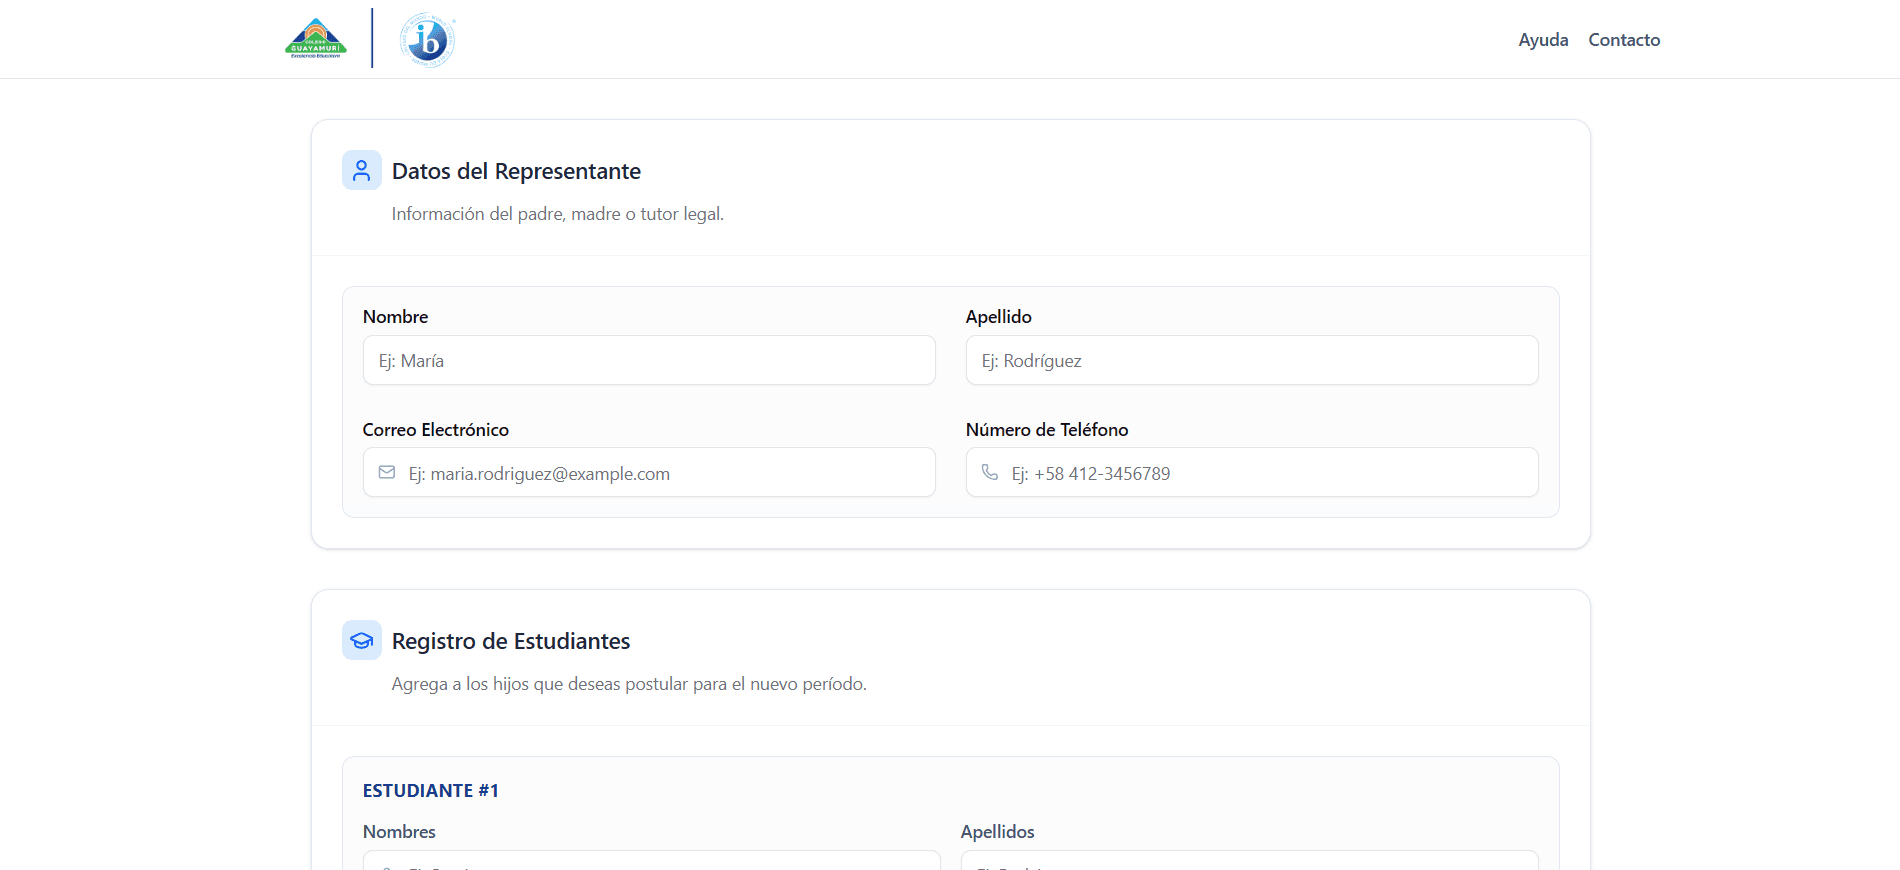1900x870 pixels.
Task: Click the Nombres label under Estudiante #1
Action: (x=399, y=831)
